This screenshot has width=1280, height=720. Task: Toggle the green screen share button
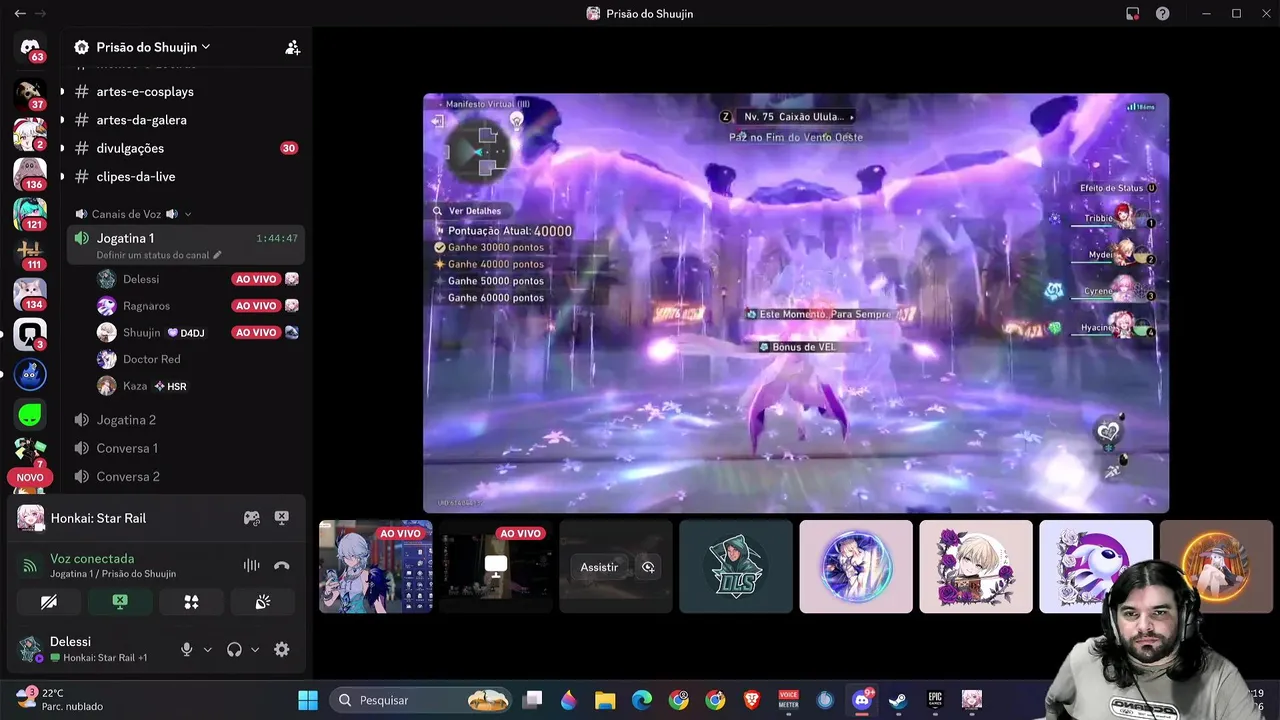[x=120, y=602]
